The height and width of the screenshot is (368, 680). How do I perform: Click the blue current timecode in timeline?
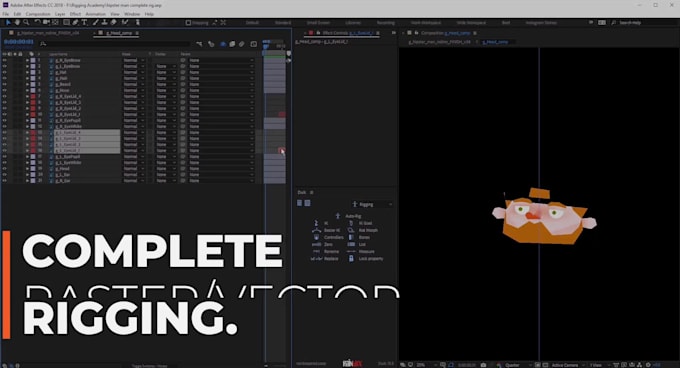[x=19, y=42]
